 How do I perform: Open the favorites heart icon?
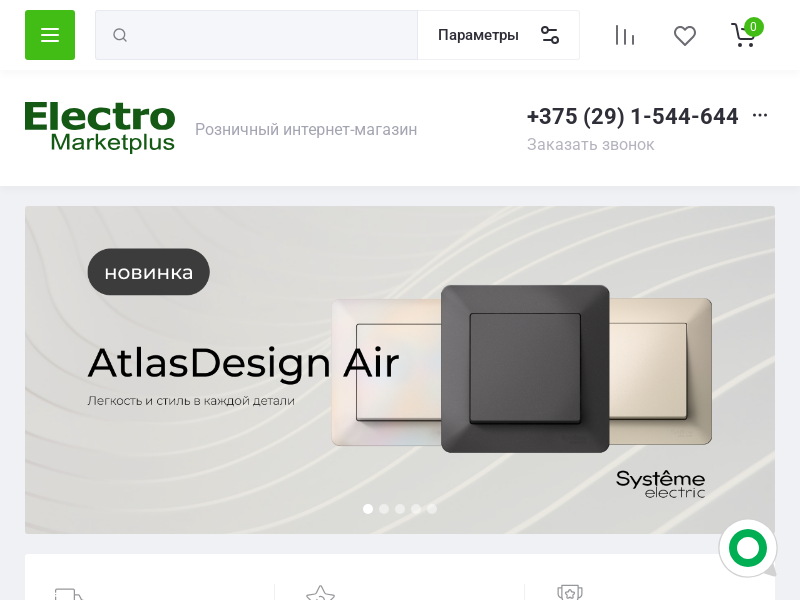[x=685, y=36]
